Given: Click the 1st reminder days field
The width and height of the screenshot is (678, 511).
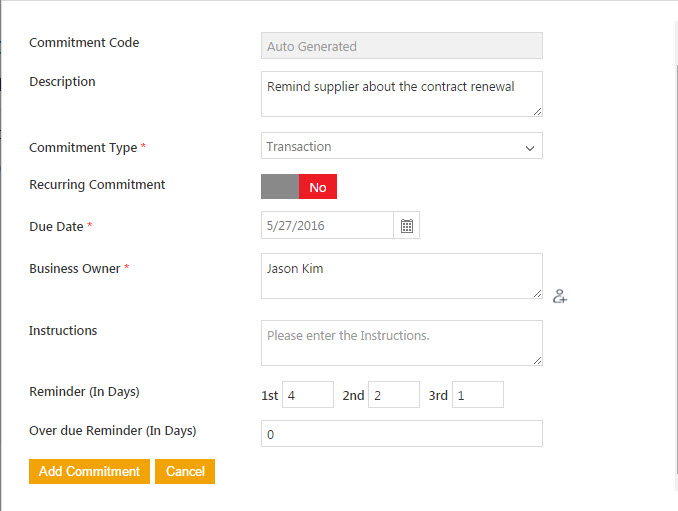Looking at the screenshot, I should coord(308,395).
